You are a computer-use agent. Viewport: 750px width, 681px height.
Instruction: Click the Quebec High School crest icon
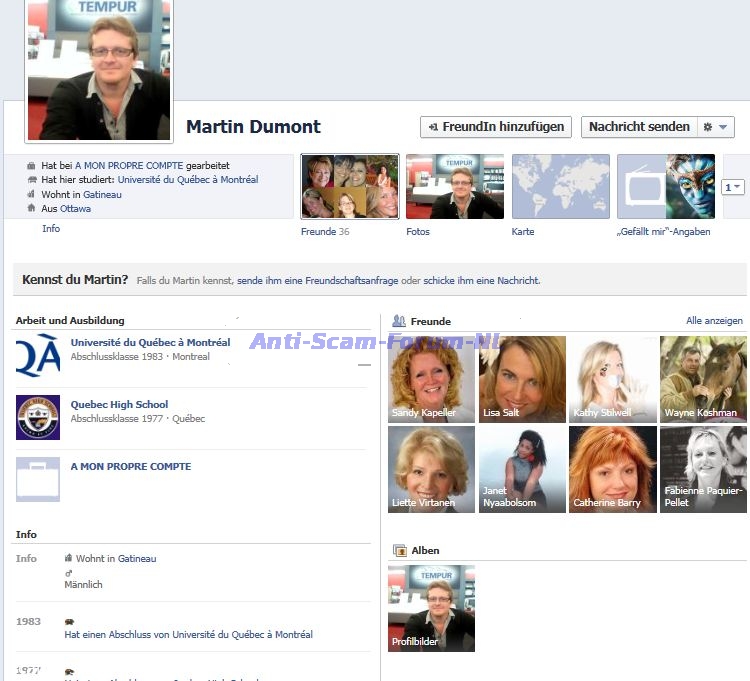coord(38,417)
